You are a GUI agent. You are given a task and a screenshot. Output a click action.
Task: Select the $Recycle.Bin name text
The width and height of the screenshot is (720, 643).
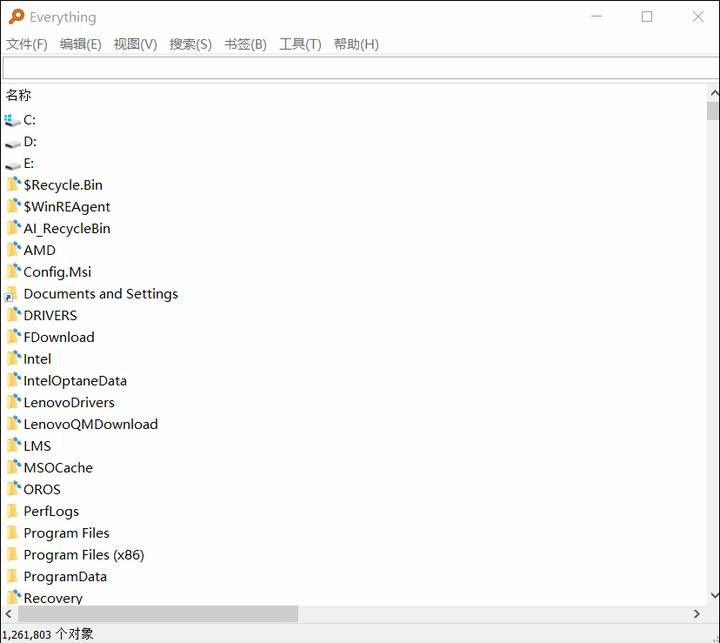pos(63,185)
